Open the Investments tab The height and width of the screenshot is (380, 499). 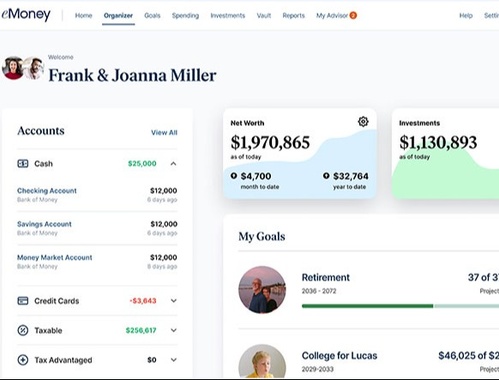[228, 15]
